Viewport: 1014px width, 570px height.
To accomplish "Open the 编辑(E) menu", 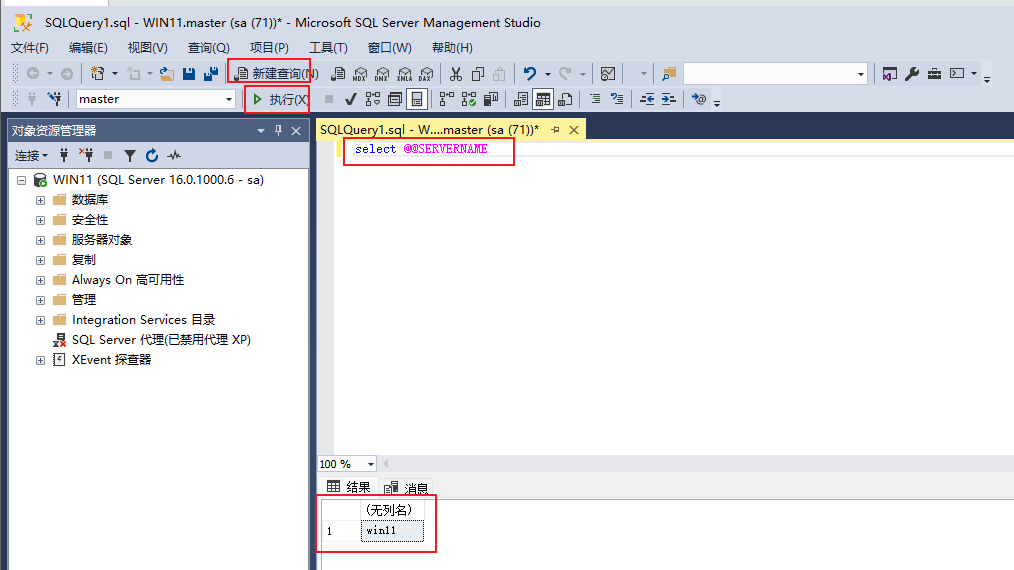I will point(88,48).
